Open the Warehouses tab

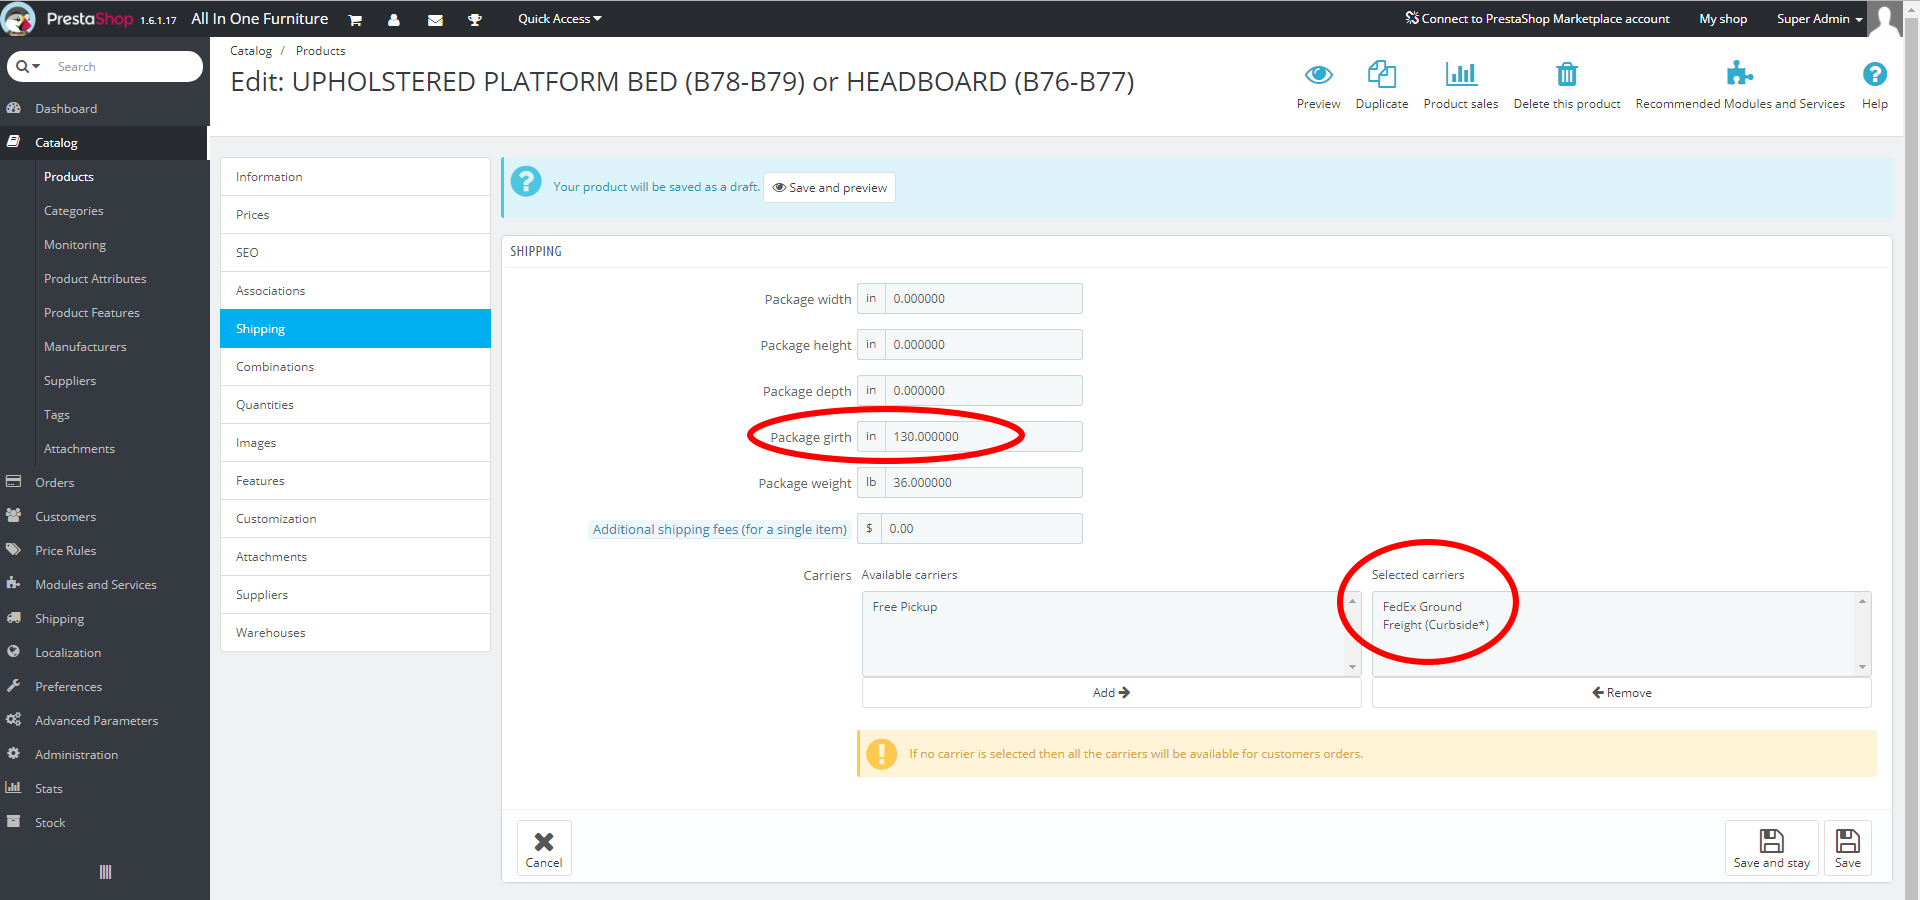pyautogui.click(x=355, y=633)
